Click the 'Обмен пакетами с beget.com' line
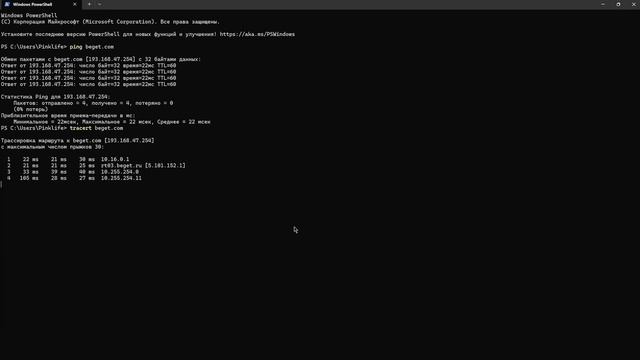This screenshot has width=640, height=360. tap(101, 59)
